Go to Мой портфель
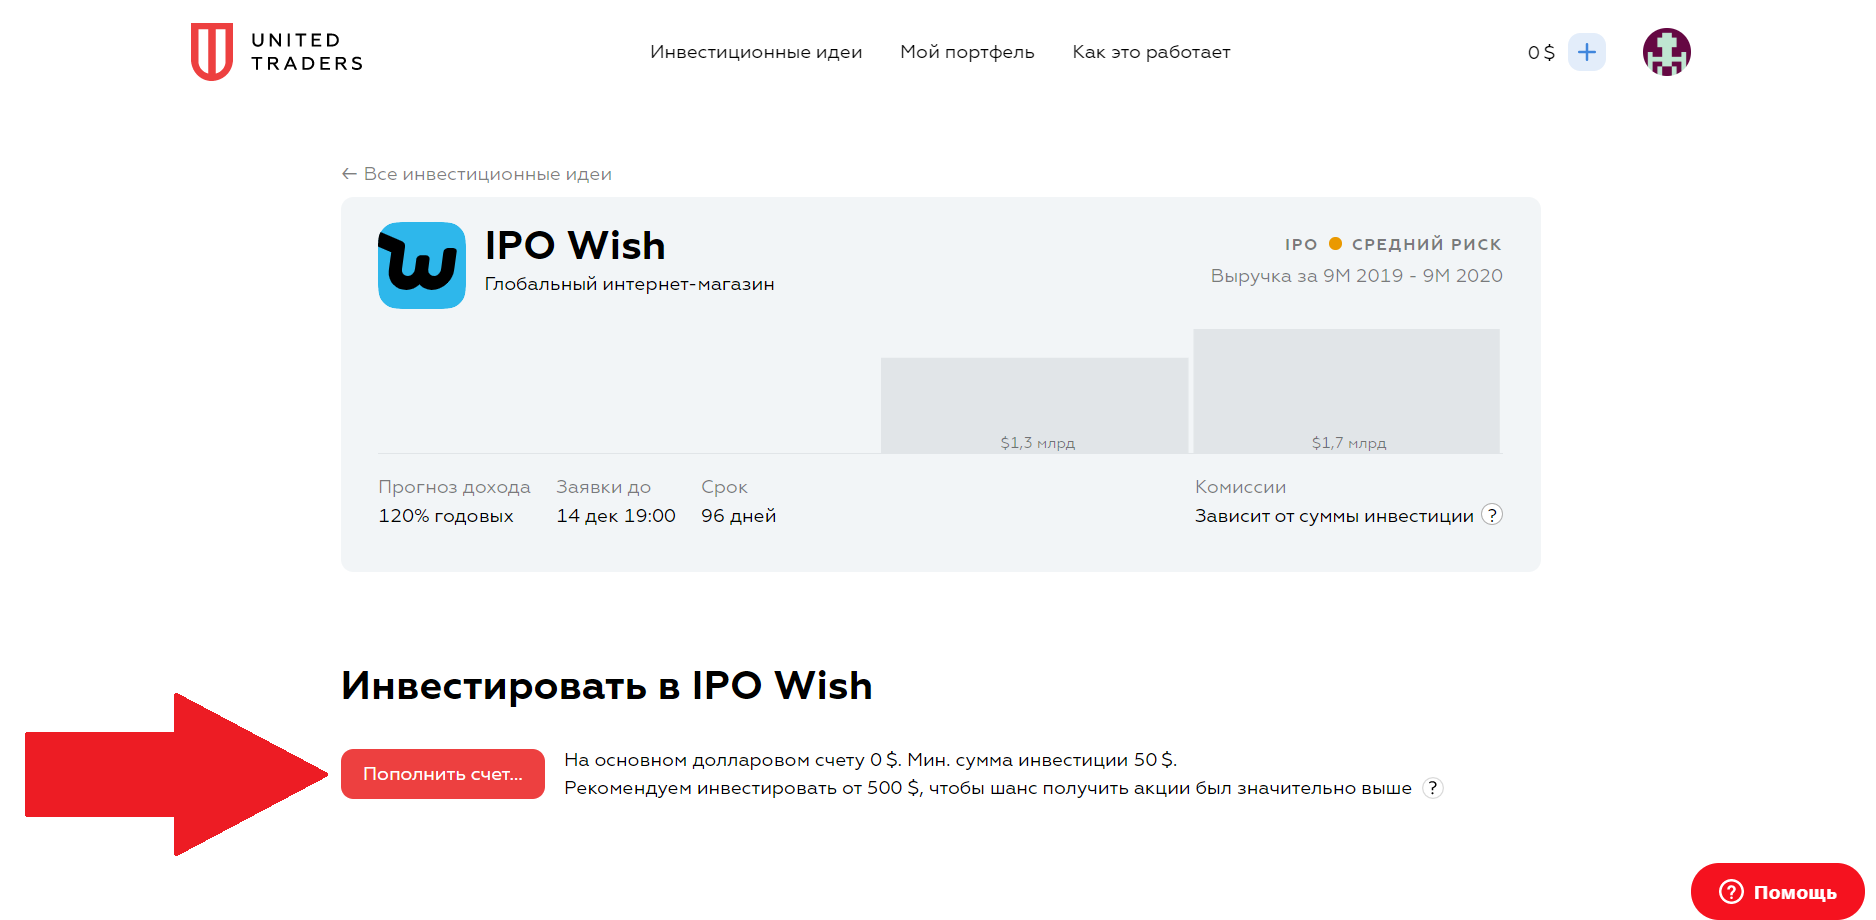Screen dimensions: 1876x920 tap(967, 52)
